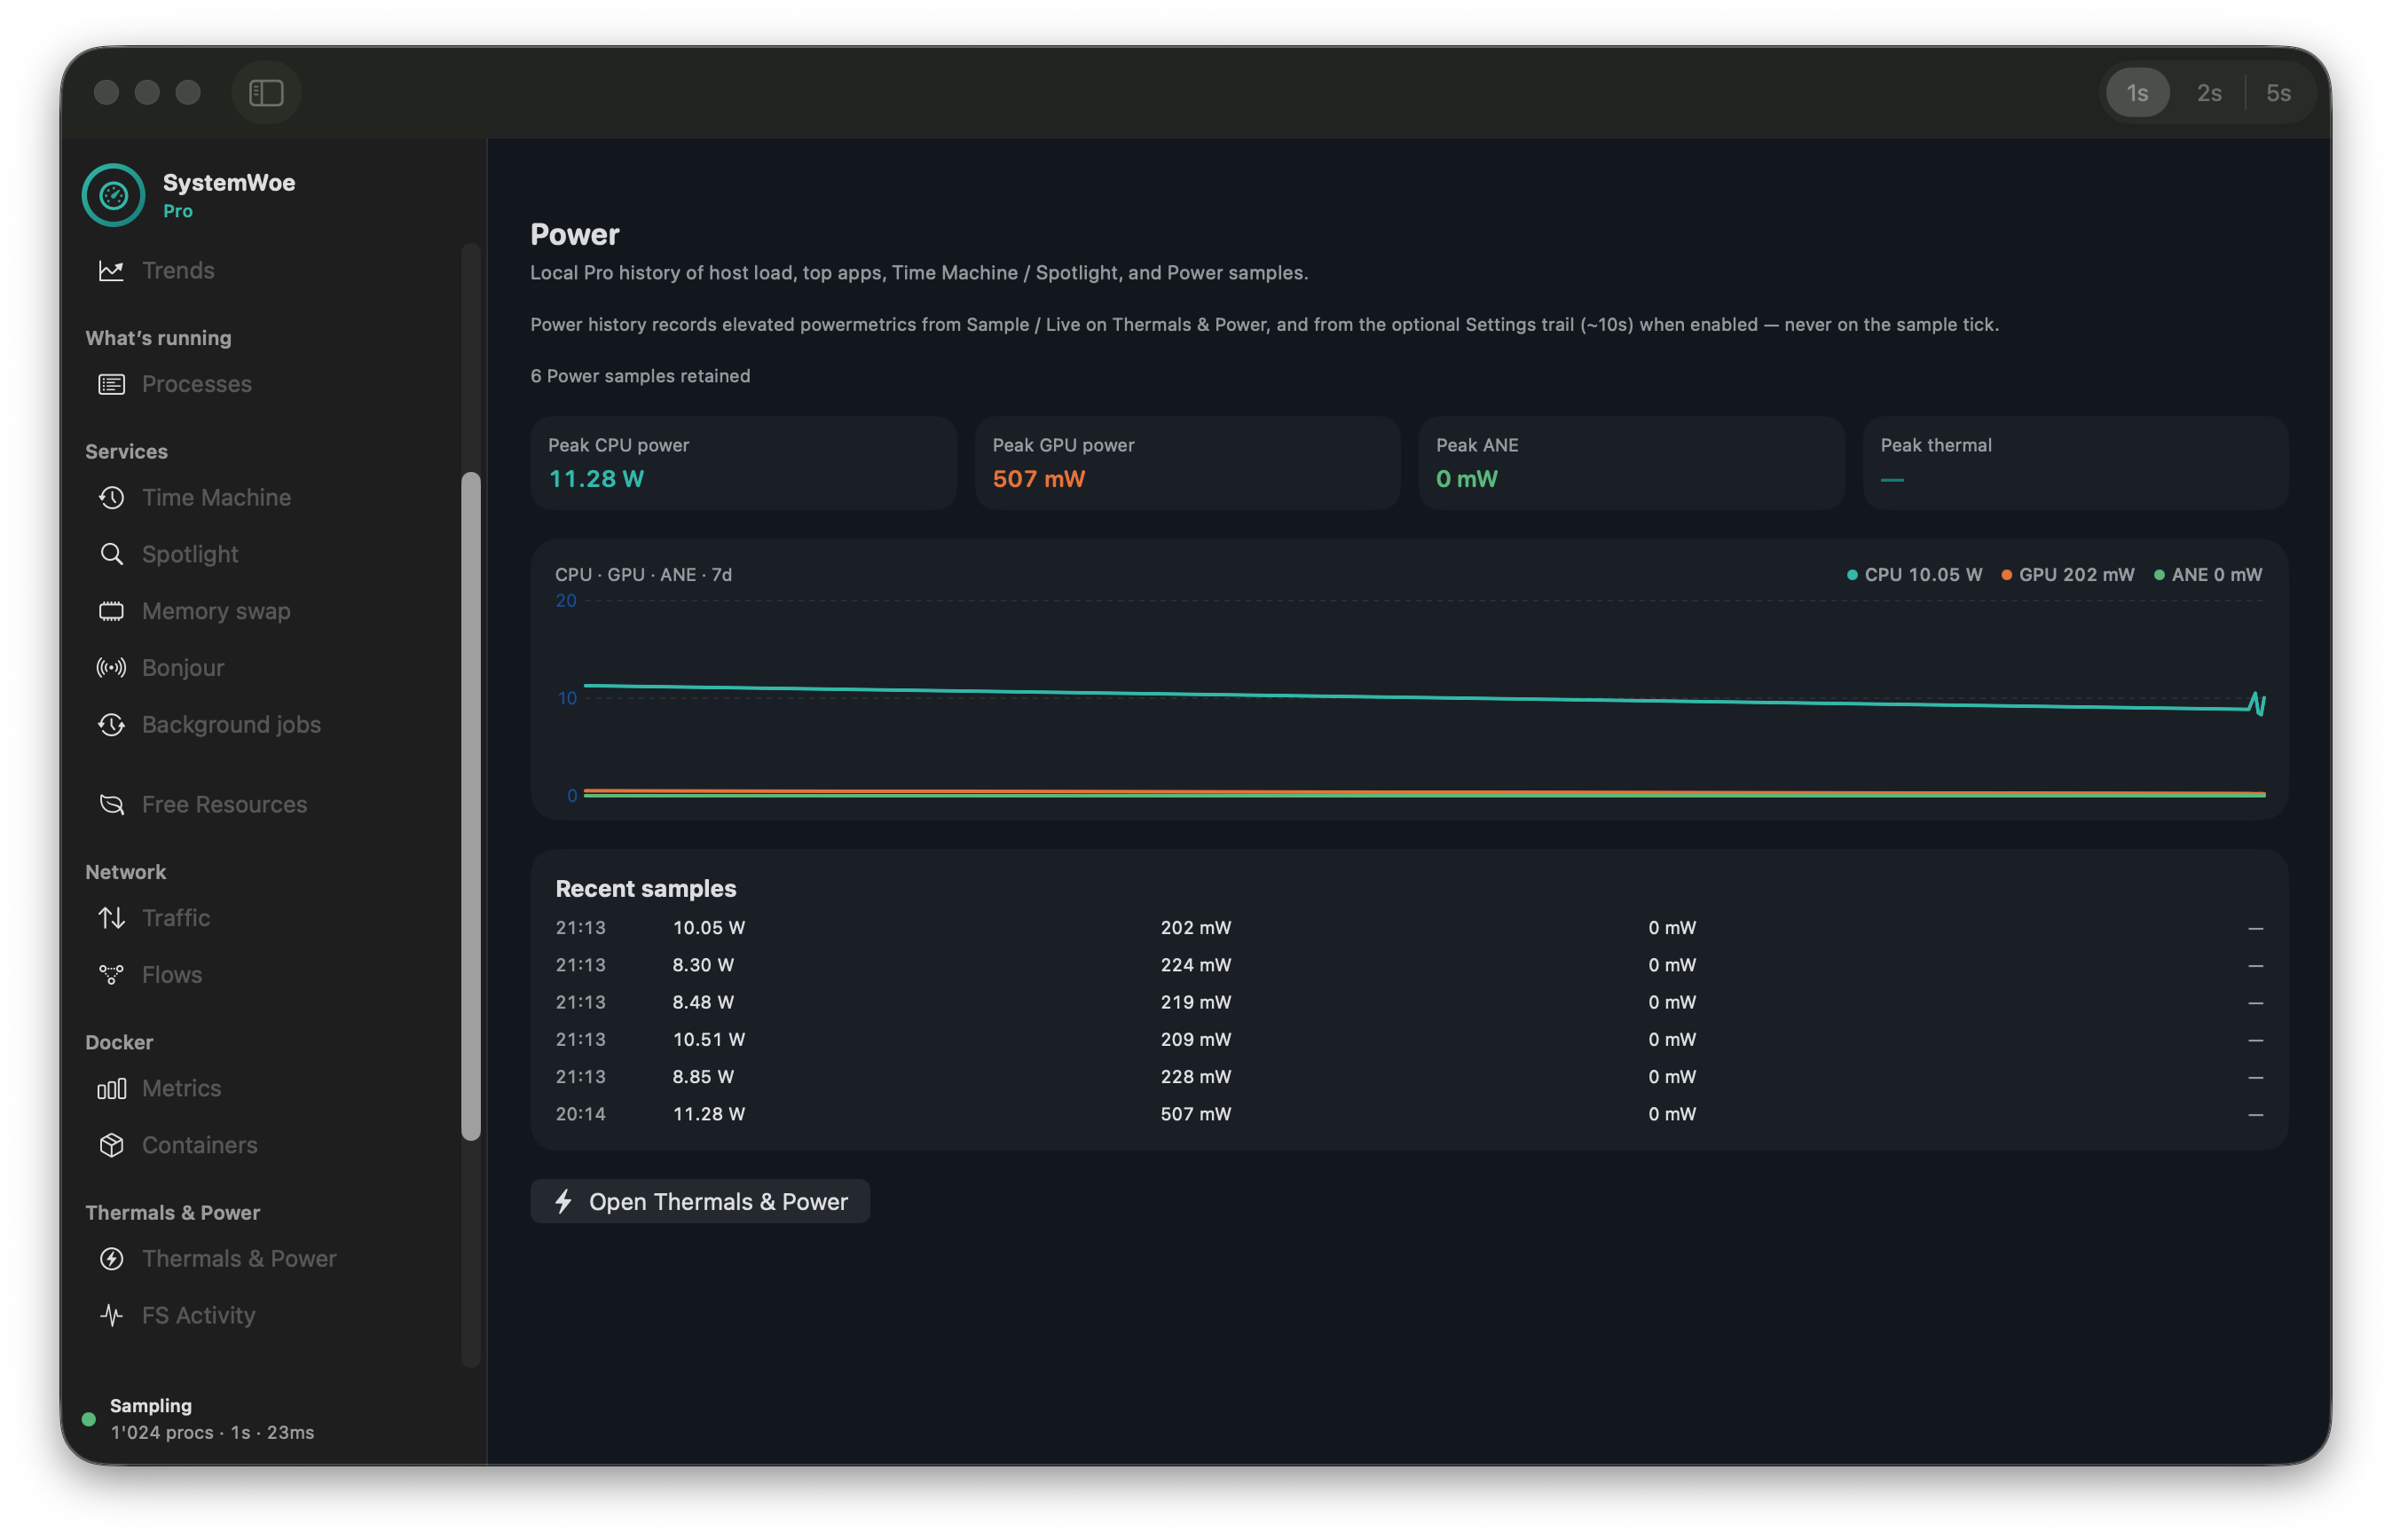The image size is (2392, 1540).
Task: Click the Recent samples heading
Action: (x=646, y=889)
